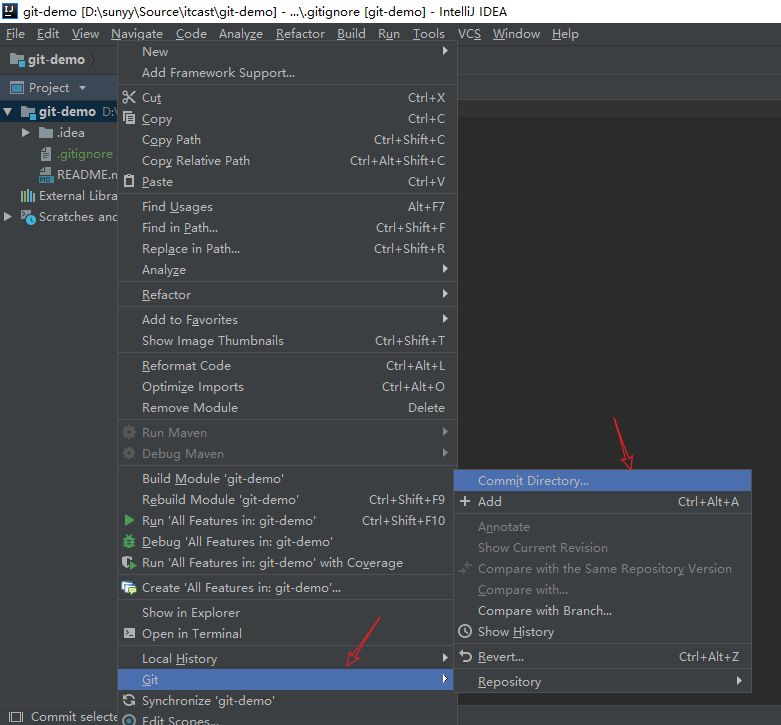Select Commit Directory... from Git submenu
Viewport: 781px width, 725px height.
(533, 481)
